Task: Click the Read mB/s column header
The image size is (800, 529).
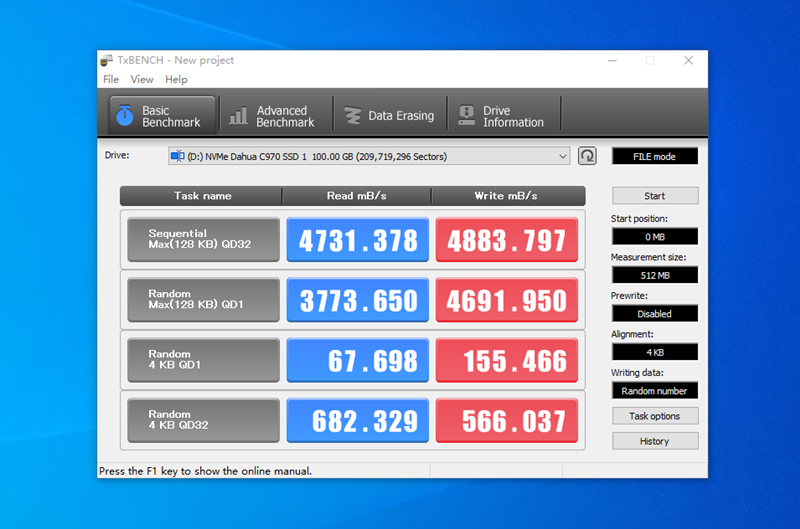Action: [x=357, y=196]
